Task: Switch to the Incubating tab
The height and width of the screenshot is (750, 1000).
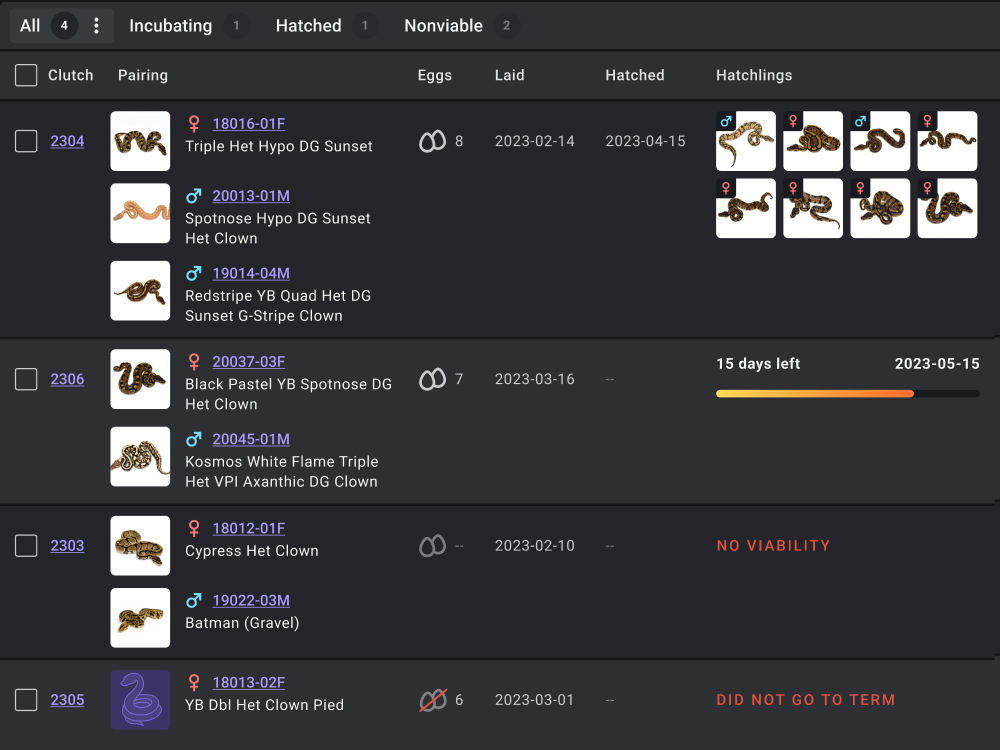Action: 170,26
